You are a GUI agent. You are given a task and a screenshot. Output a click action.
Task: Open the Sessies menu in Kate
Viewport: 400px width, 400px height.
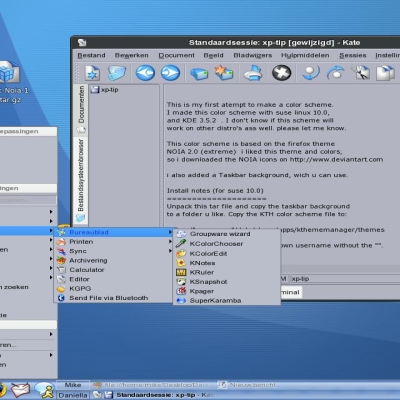[353, 55]
